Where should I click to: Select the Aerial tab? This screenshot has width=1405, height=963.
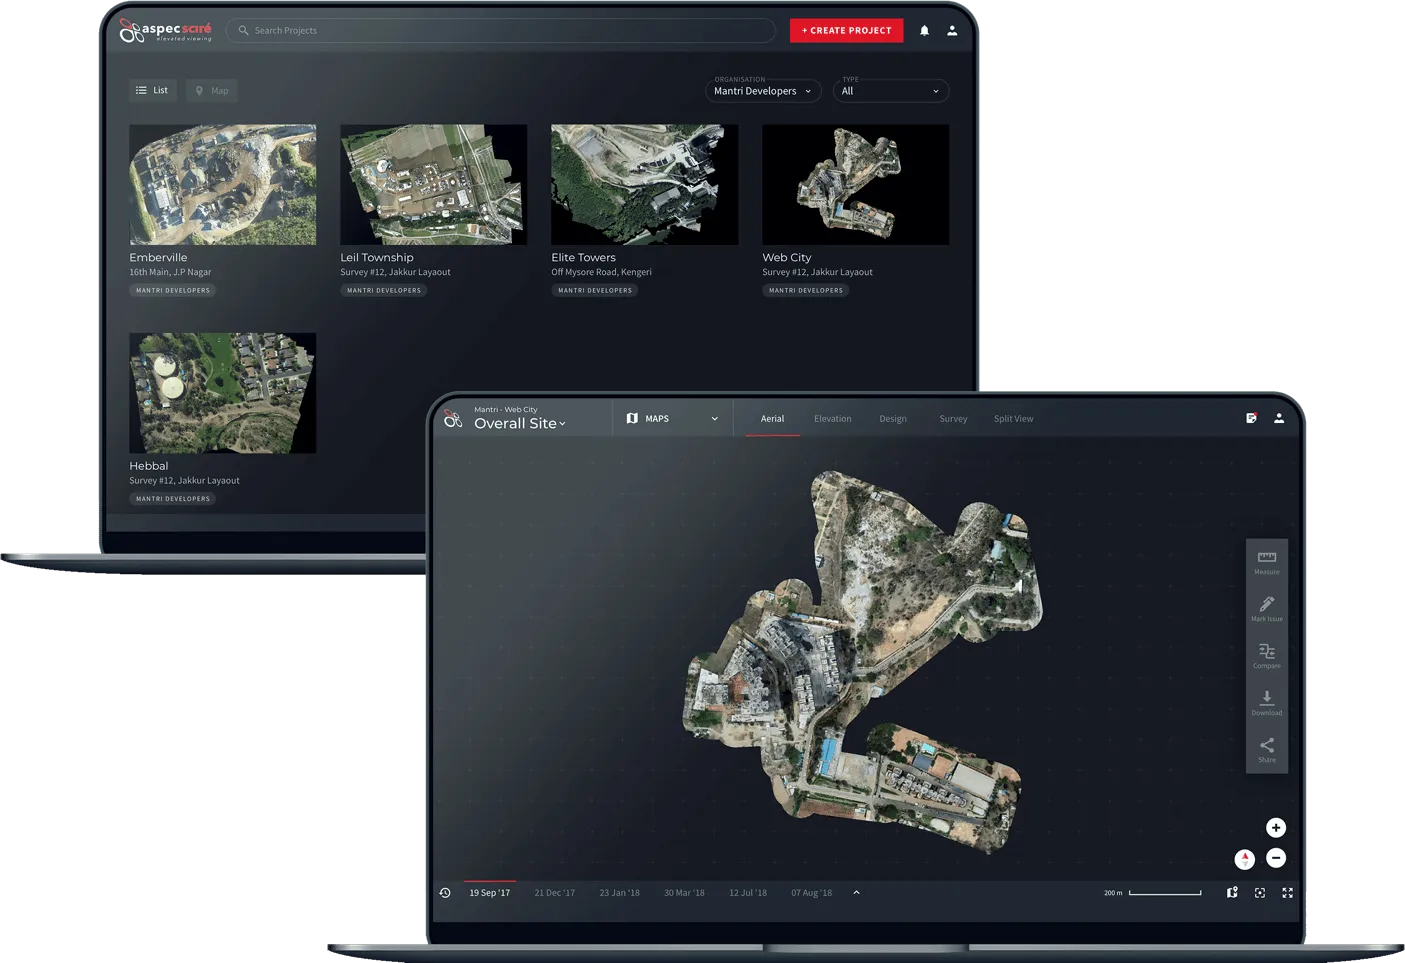[x=772, y=419]
